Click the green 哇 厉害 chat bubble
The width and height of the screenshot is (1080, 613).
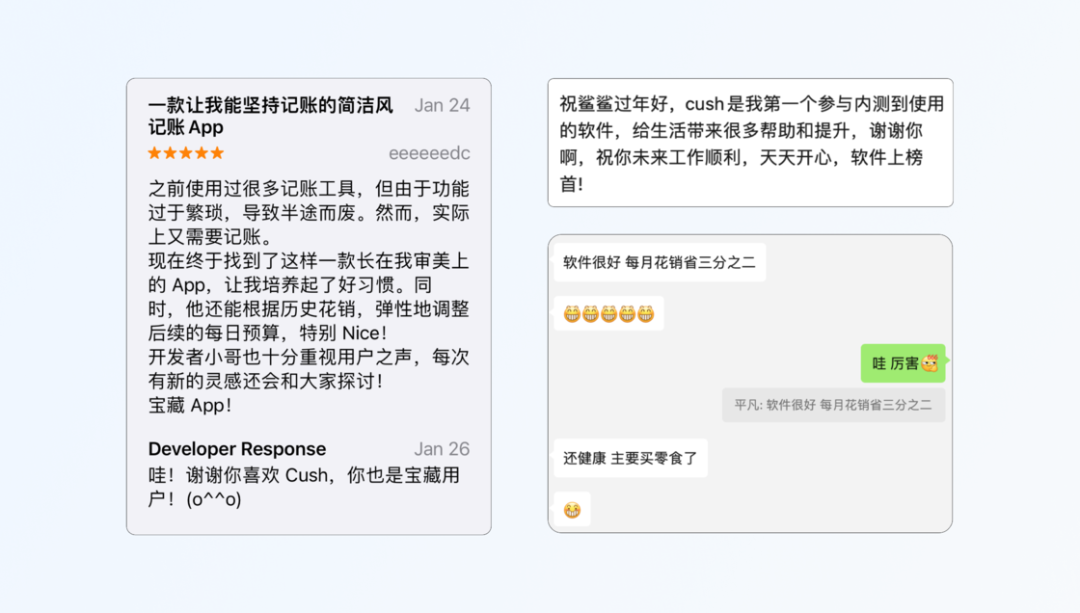tap(903, 363)
